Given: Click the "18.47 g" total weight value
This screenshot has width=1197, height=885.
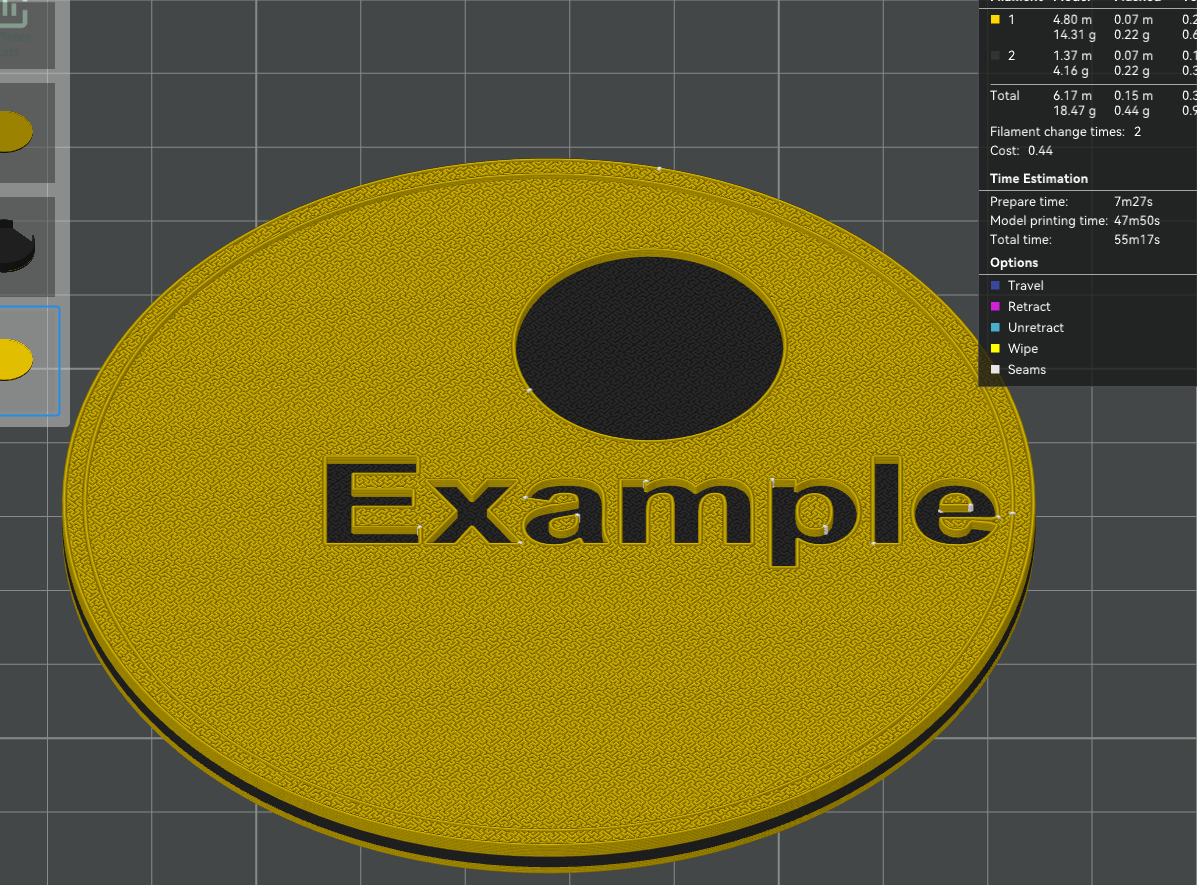Looking at the screenshot, I should (x=1074, y=111).
